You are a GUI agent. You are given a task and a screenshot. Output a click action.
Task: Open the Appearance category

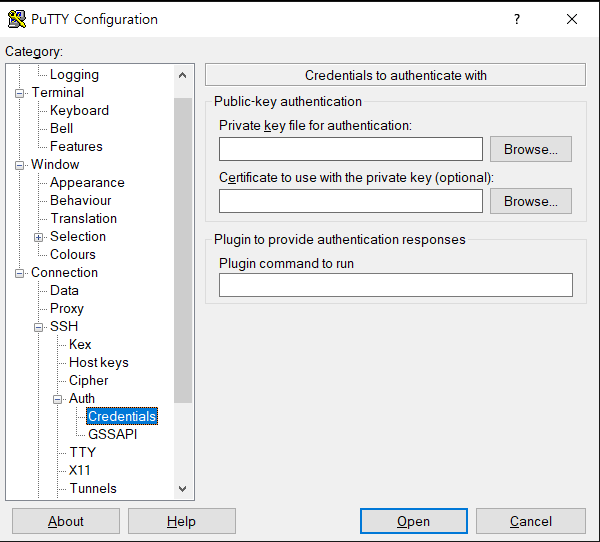[x=87, y=183]
